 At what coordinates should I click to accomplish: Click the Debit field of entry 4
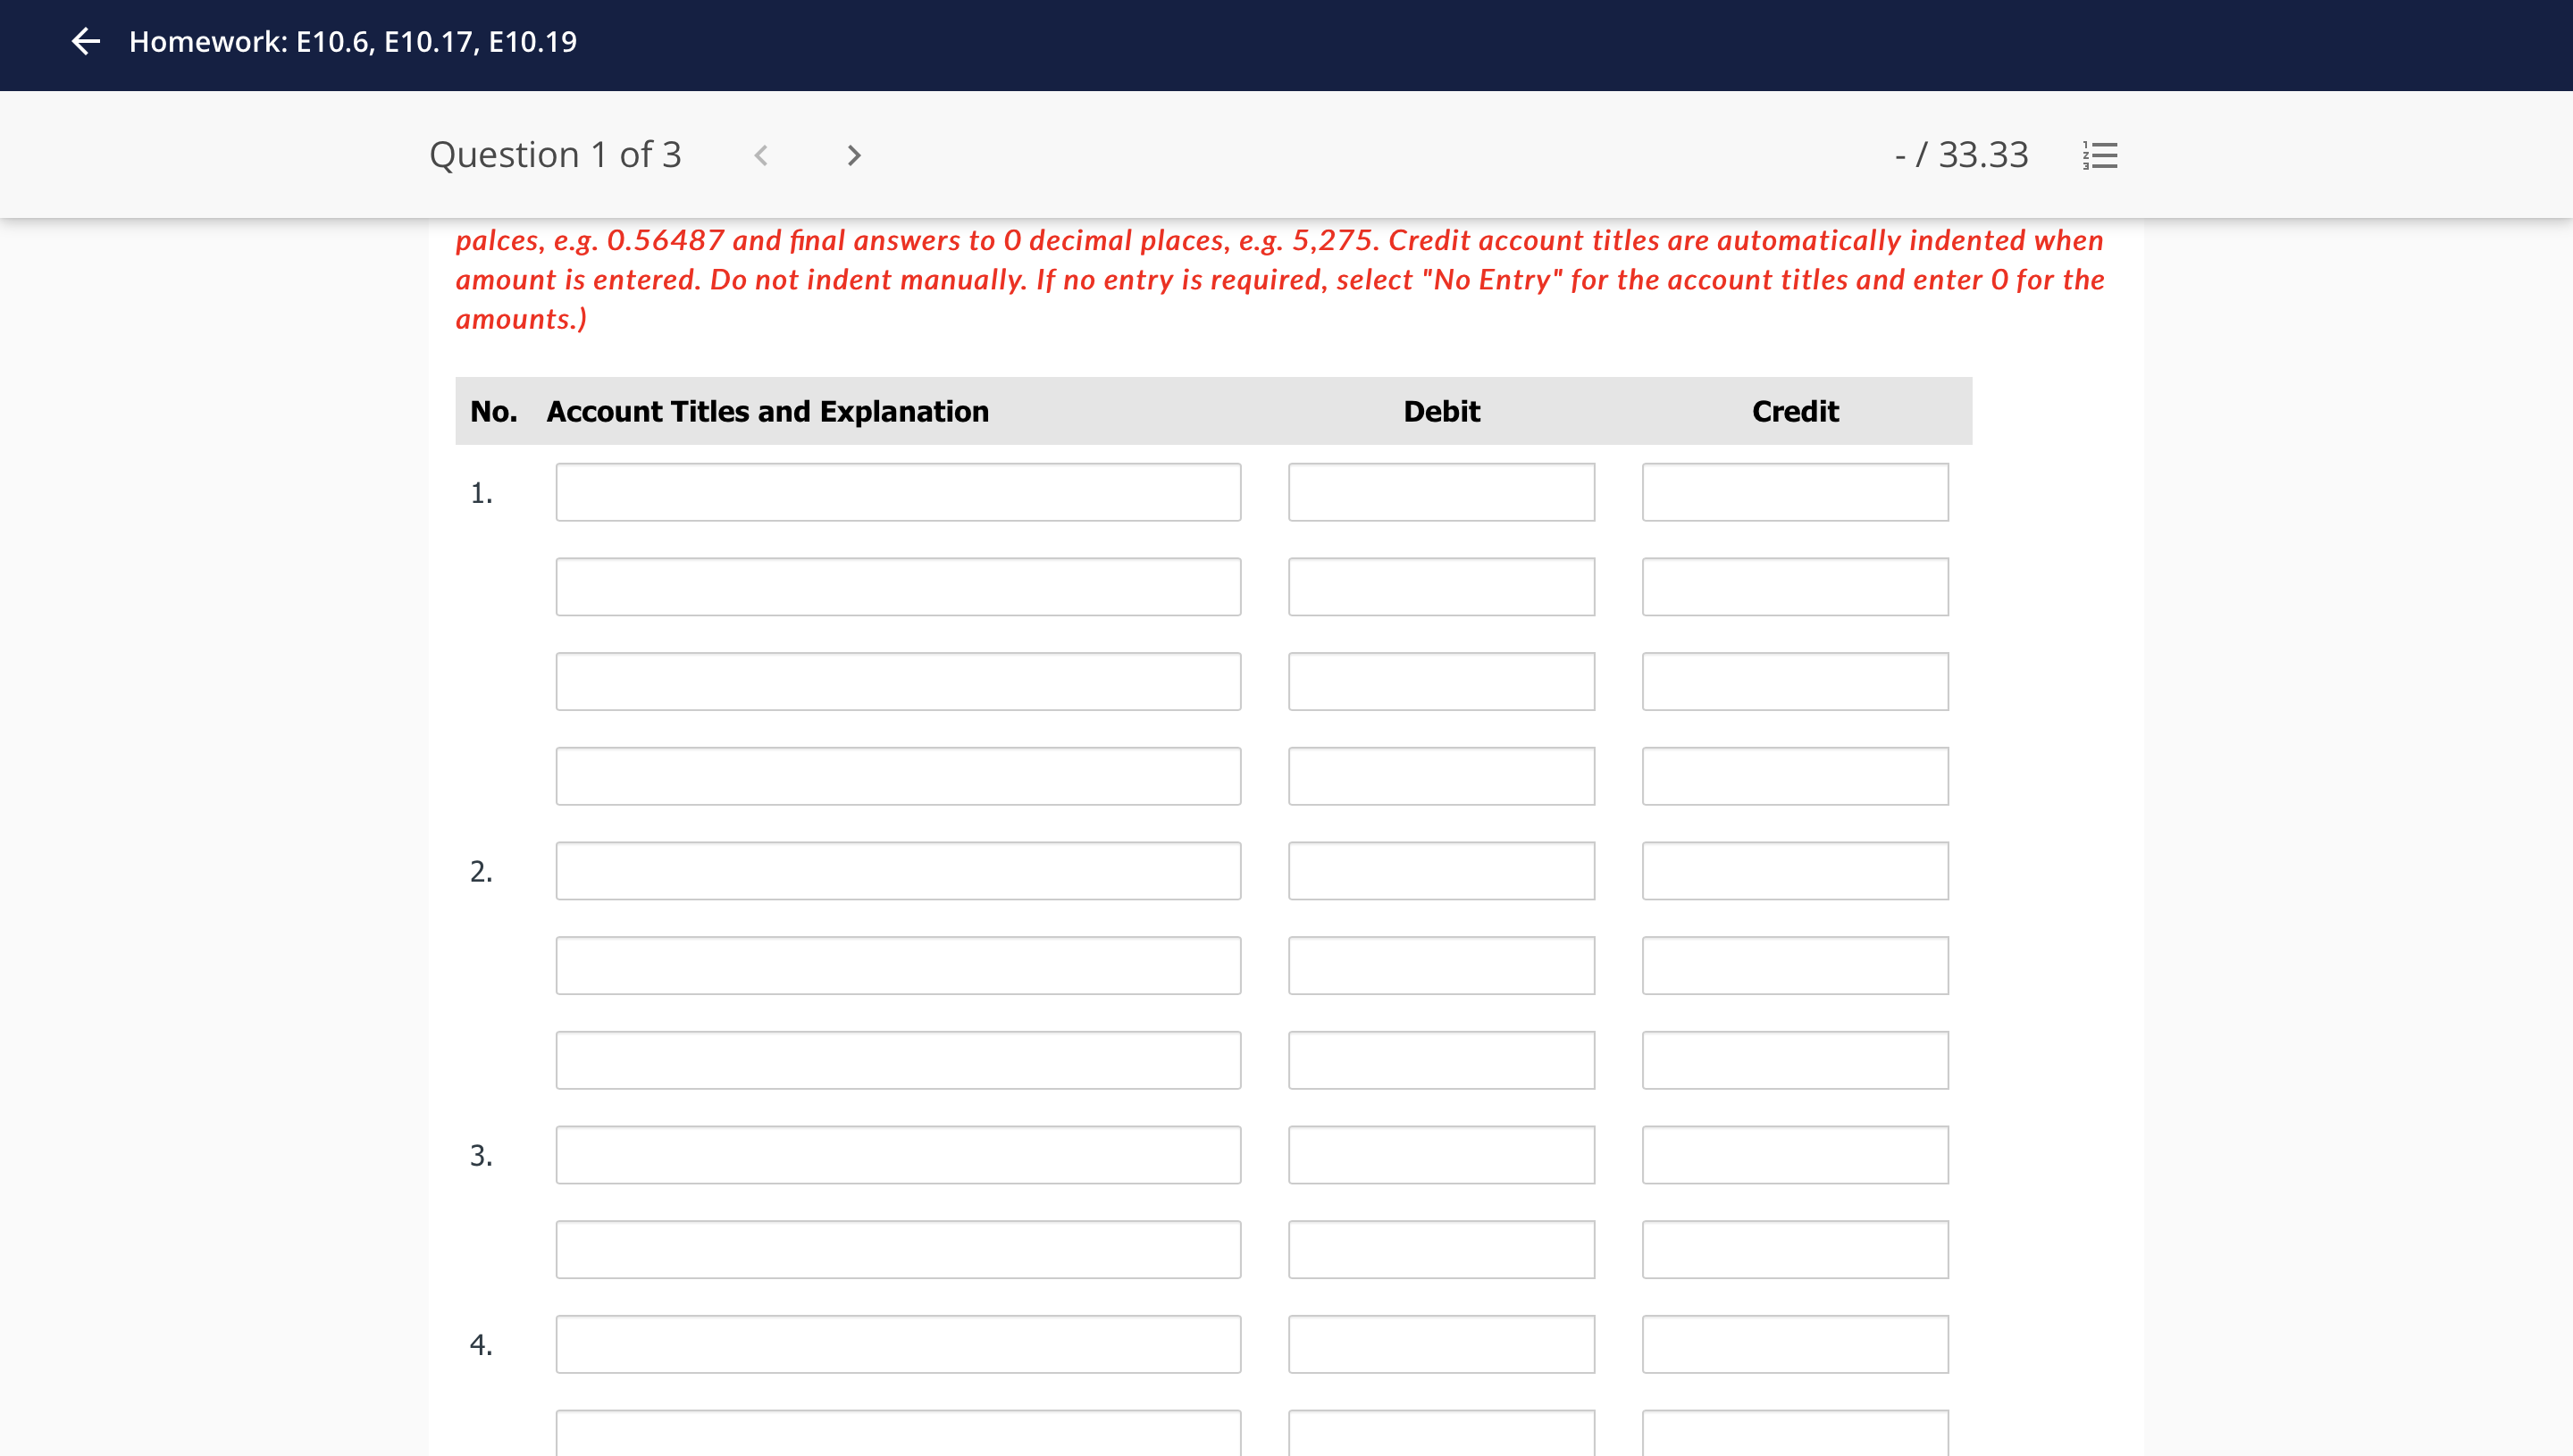pos(1441,1343)
